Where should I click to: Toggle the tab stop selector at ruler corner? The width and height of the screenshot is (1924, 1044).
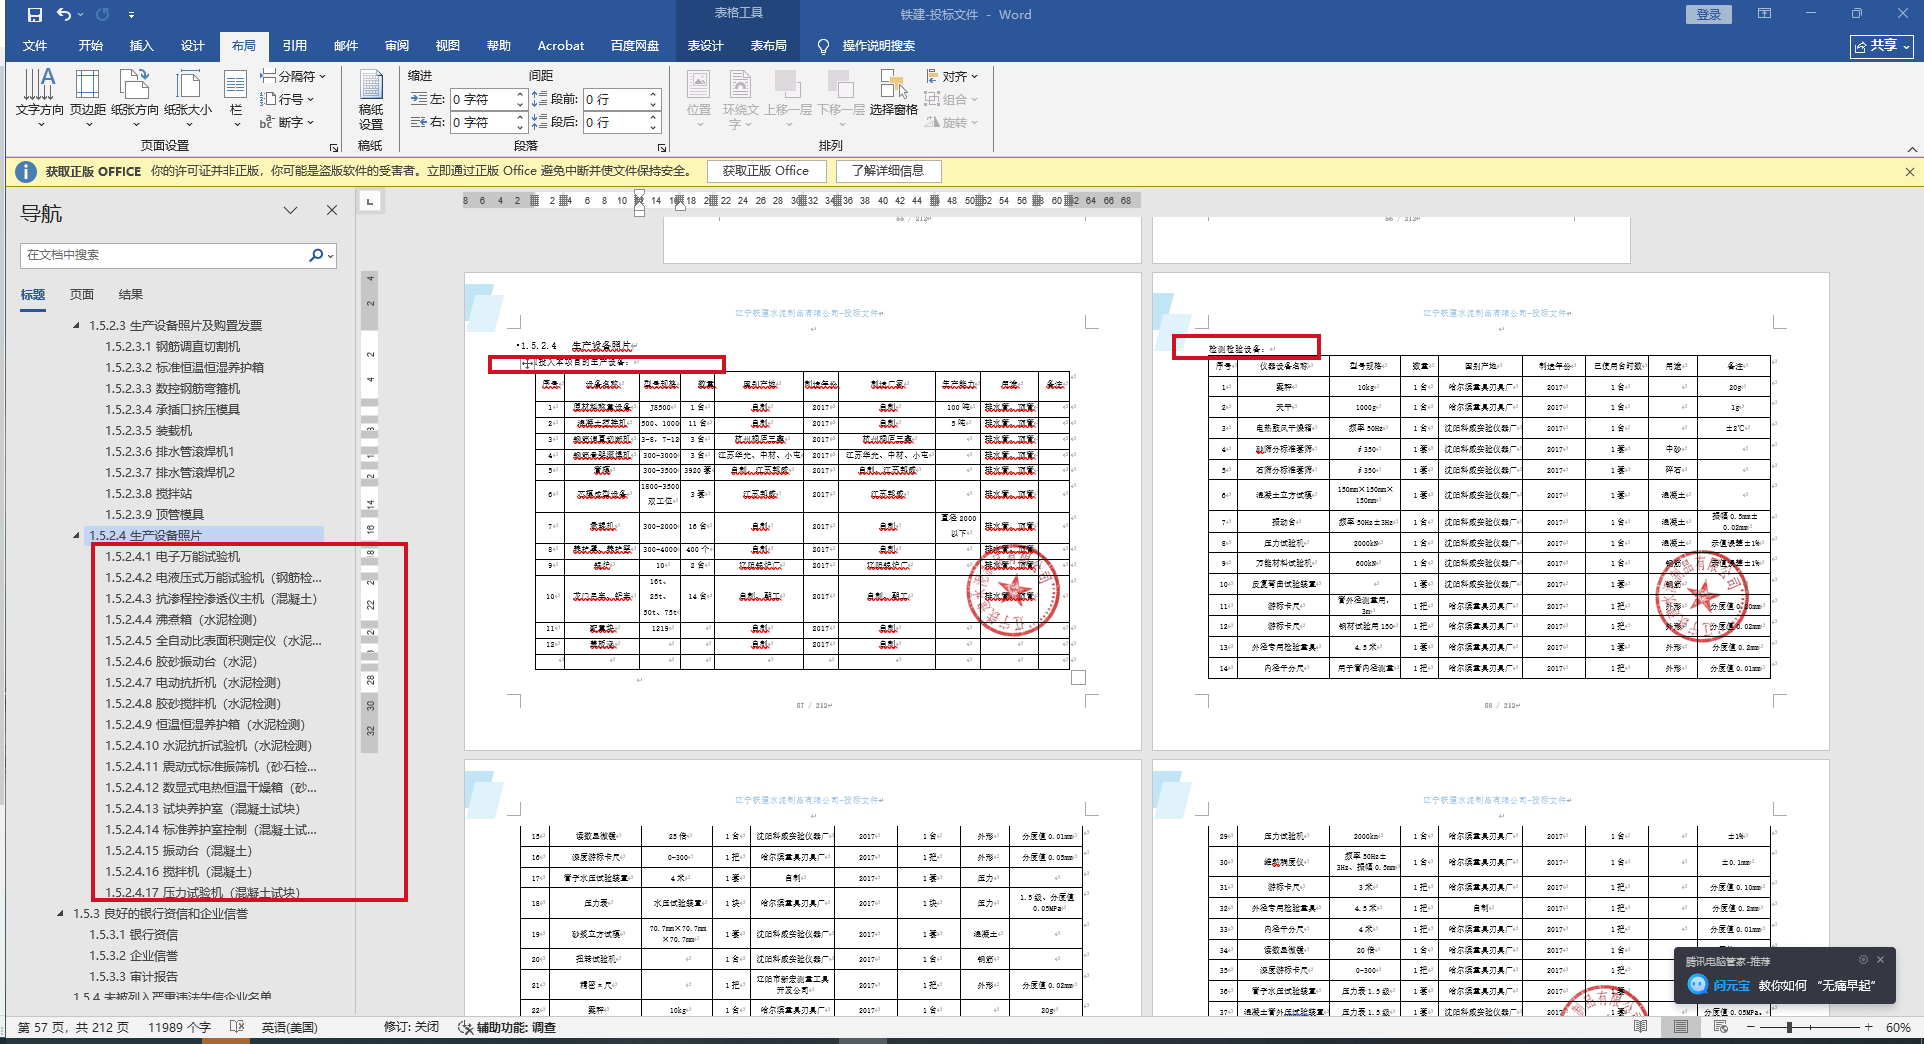pos(370,201)
